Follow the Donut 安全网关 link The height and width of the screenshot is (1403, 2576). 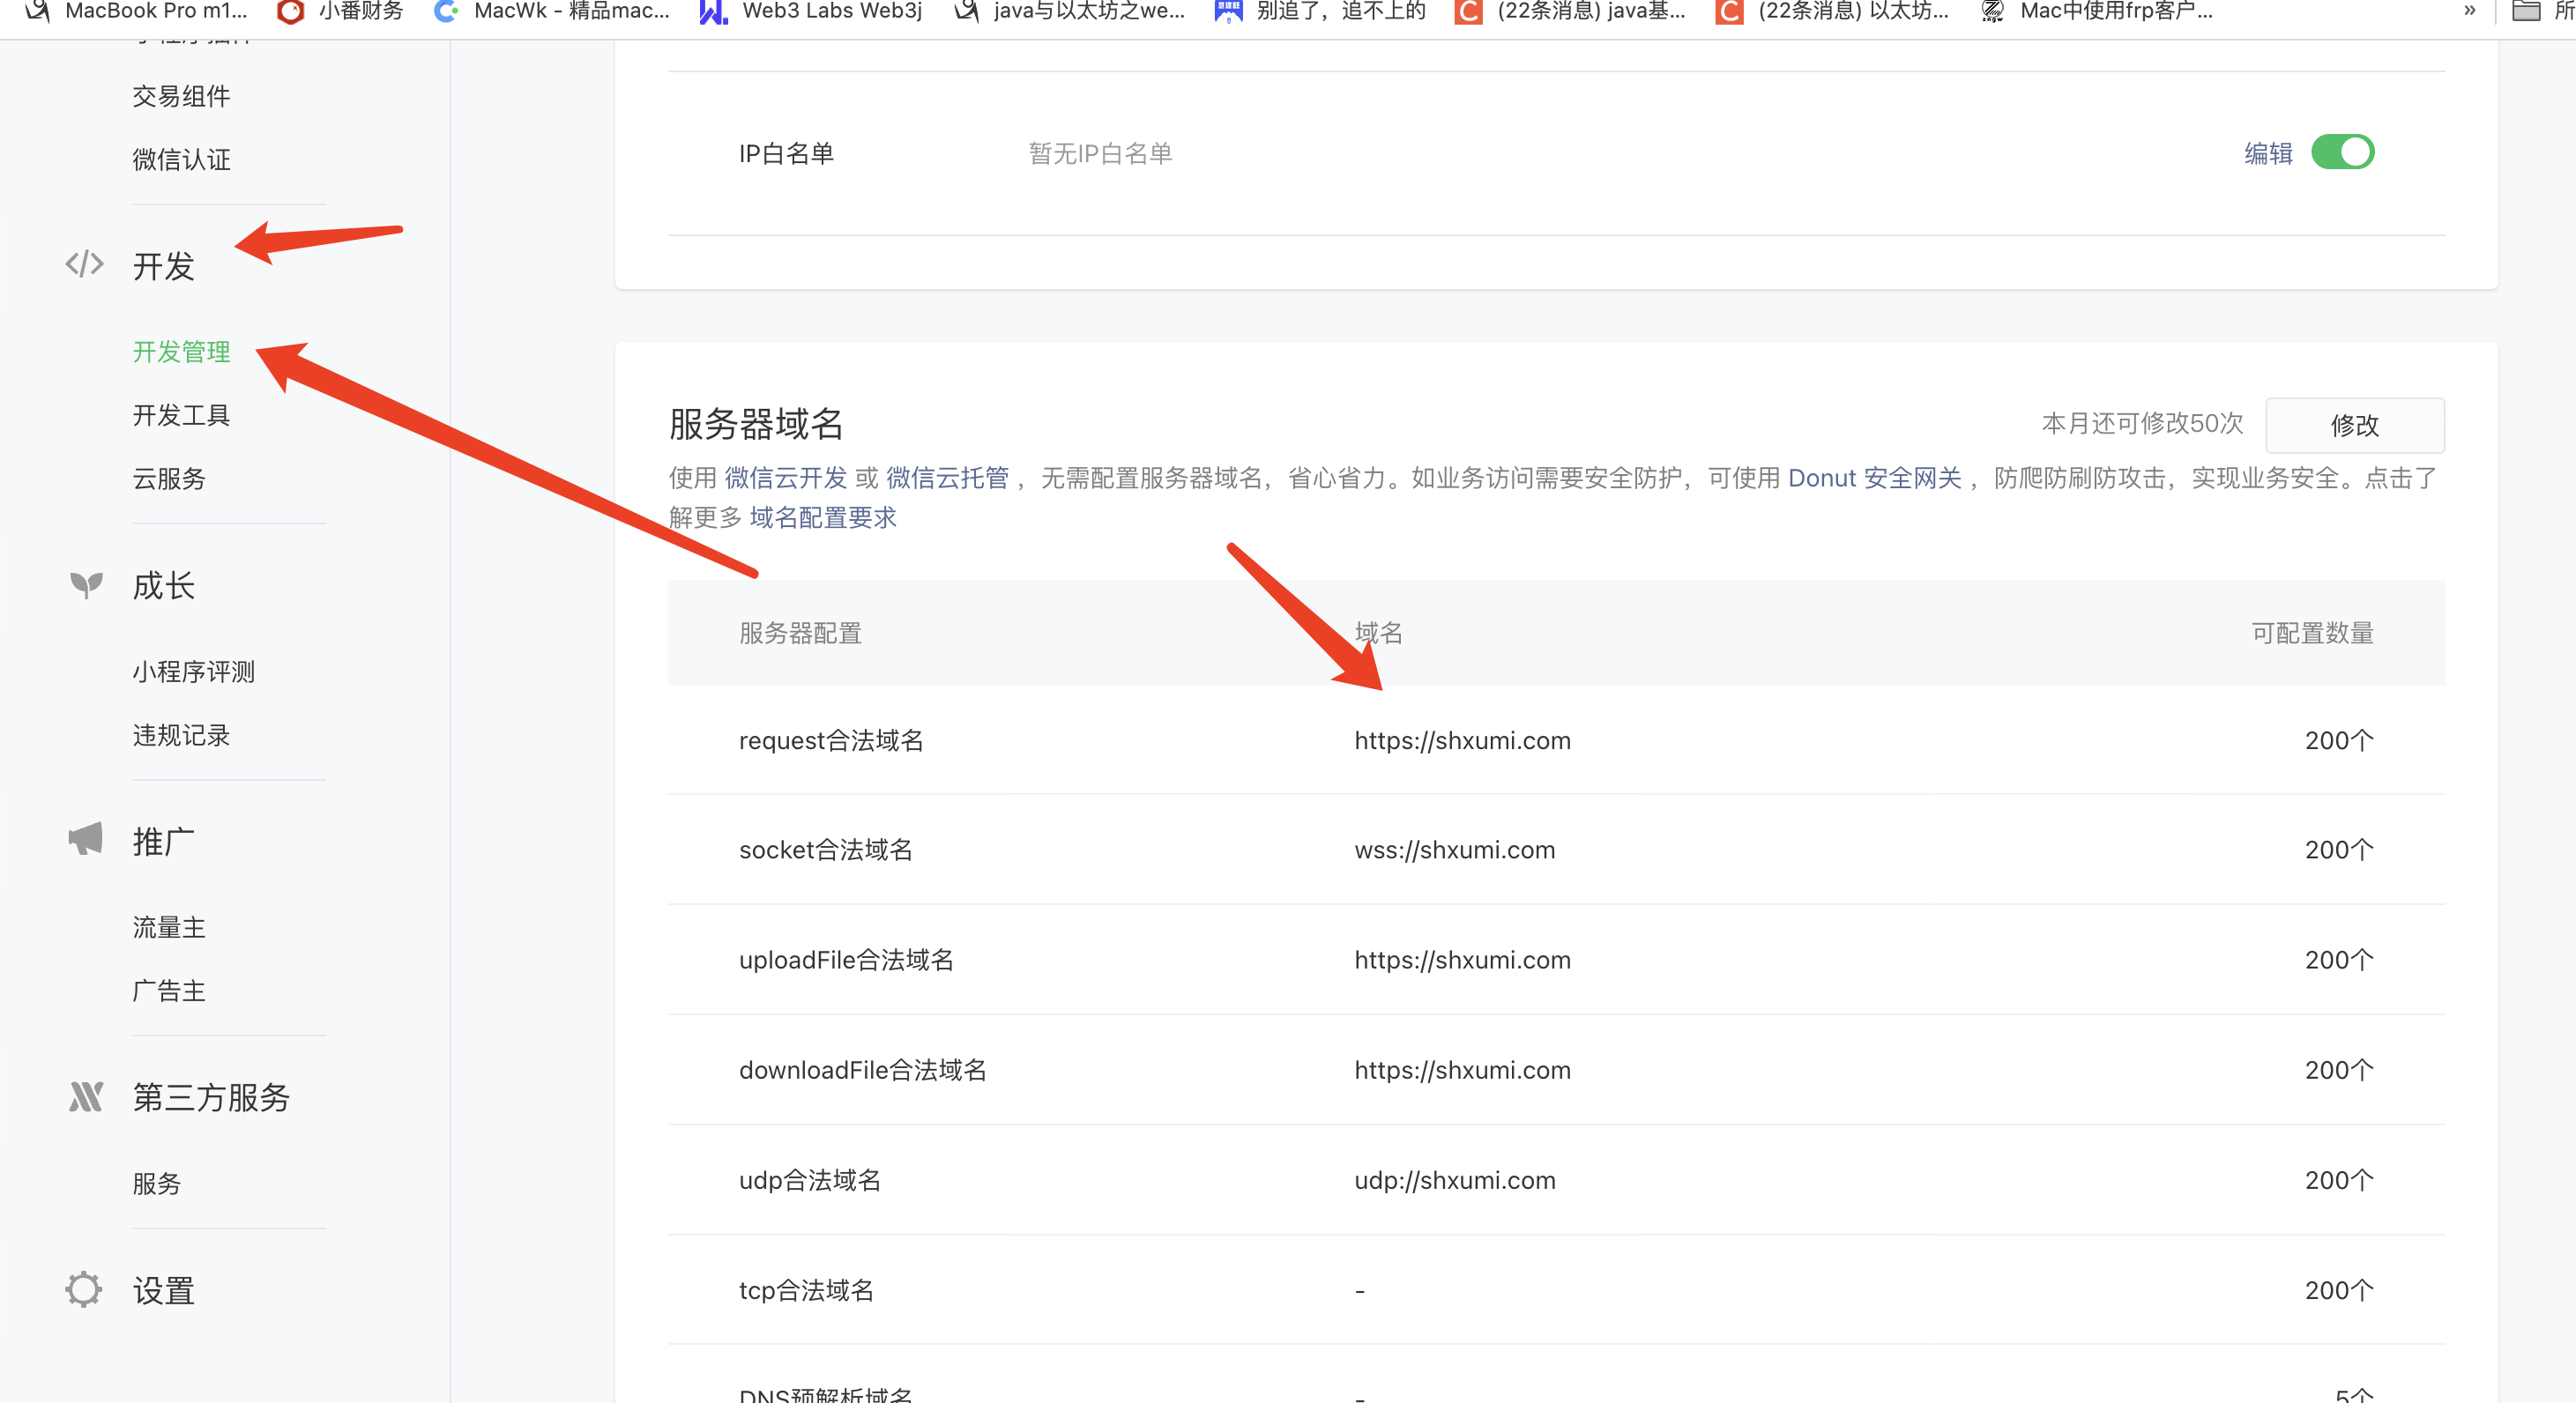click(x=1875, y=478)
